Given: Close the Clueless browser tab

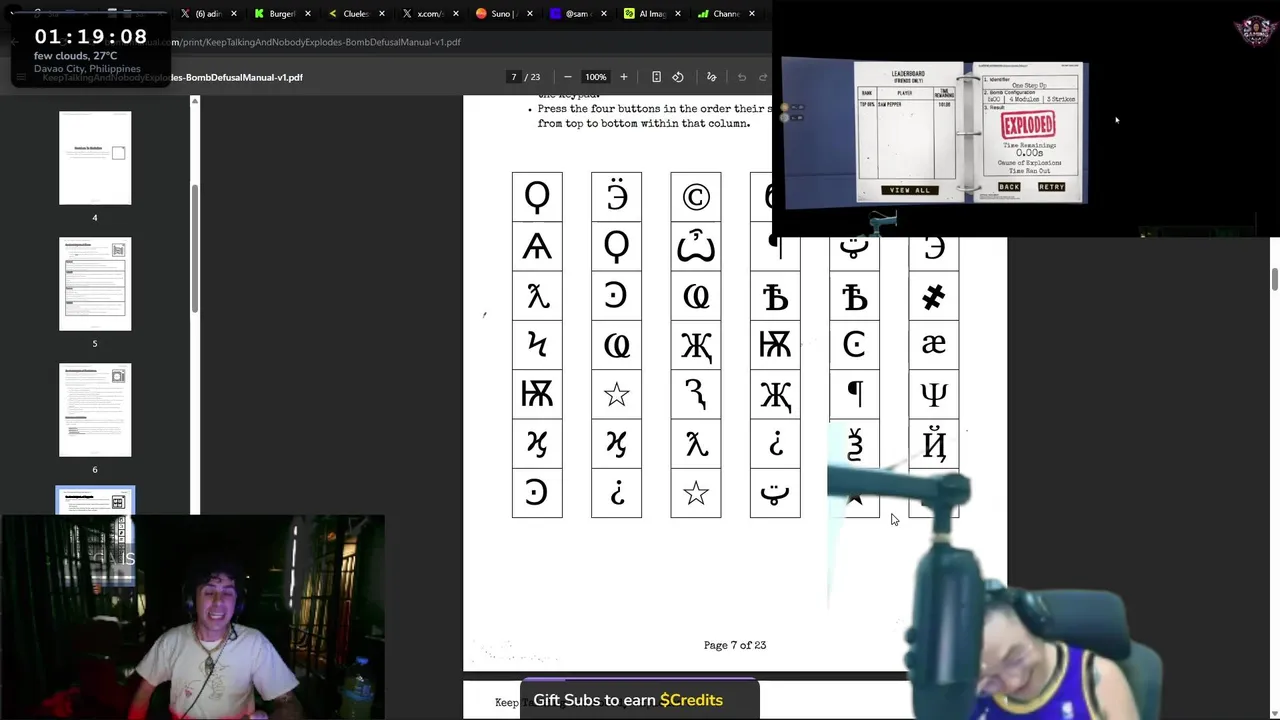Looking at the screenshot, I should 382,14.
